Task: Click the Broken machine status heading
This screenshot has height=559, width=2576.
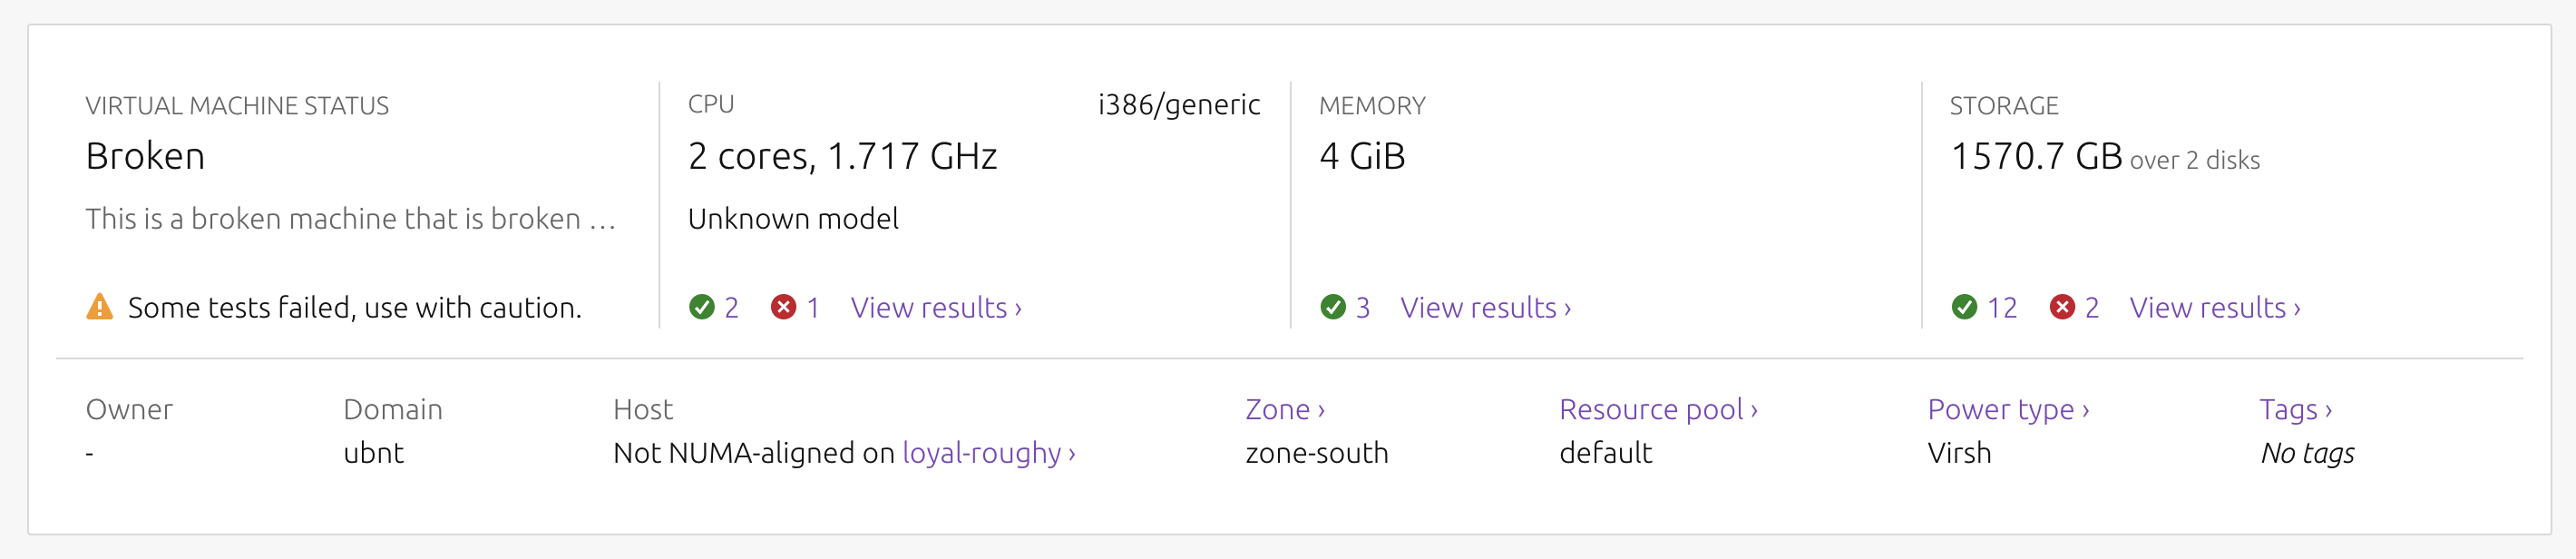Action: pos(146,155)
